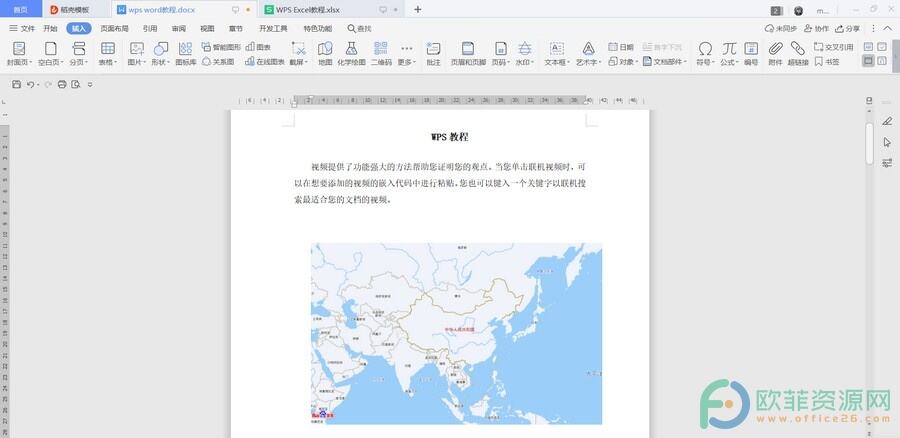Switch to the 审阅 review tab
The height and width of the screenshot is (438, 900).
(179, 28)
